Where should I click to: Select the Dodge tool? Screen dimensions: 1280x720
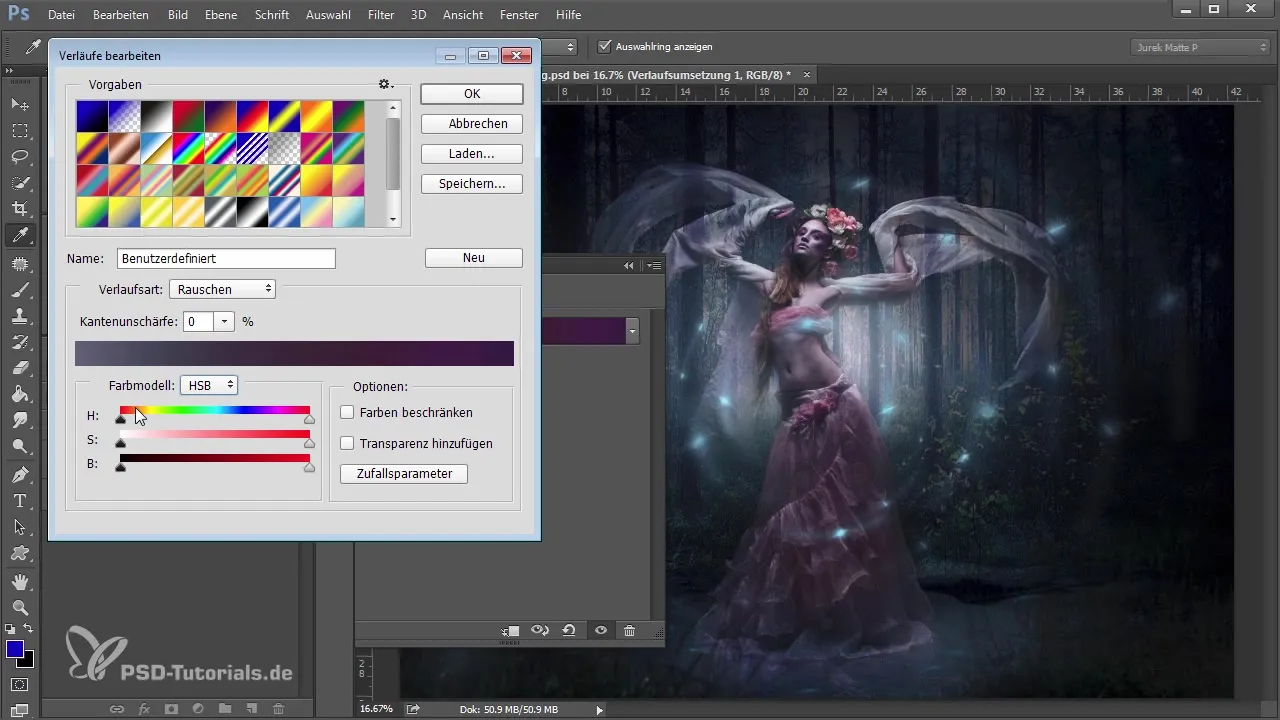point(20,446)
